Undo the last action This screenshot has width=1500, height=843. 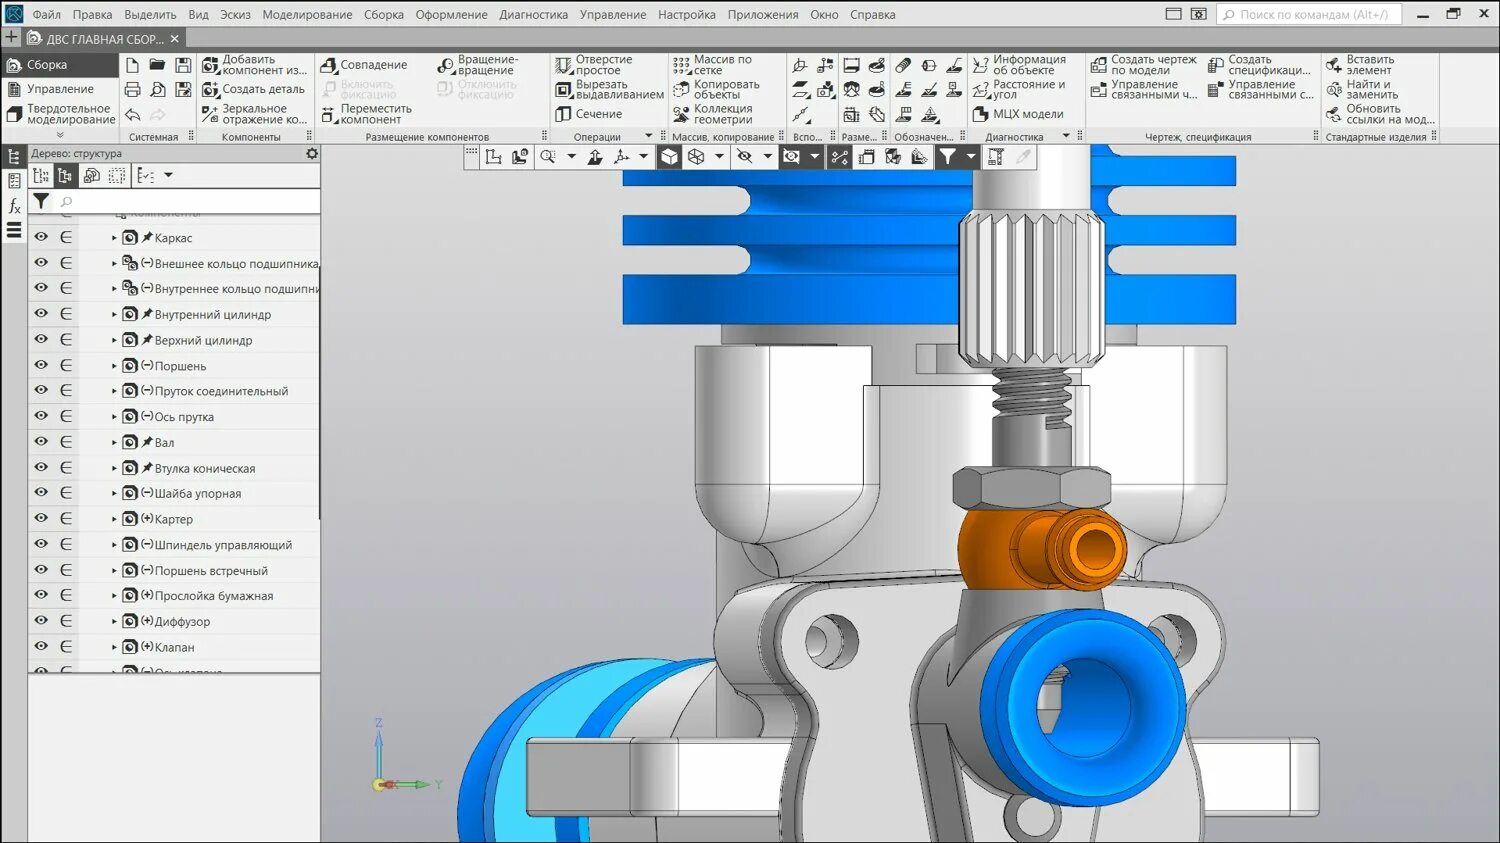coord(132,115)
